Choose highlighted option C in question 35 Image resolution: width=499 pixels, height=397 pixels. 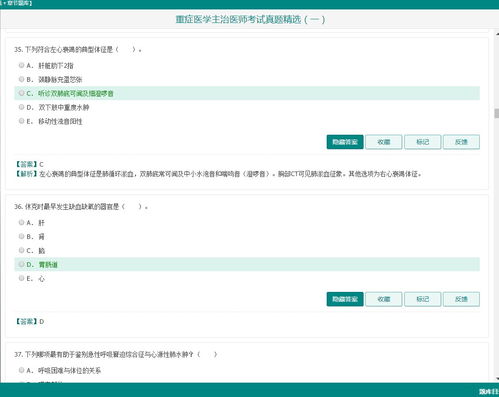tap(247, 93)
